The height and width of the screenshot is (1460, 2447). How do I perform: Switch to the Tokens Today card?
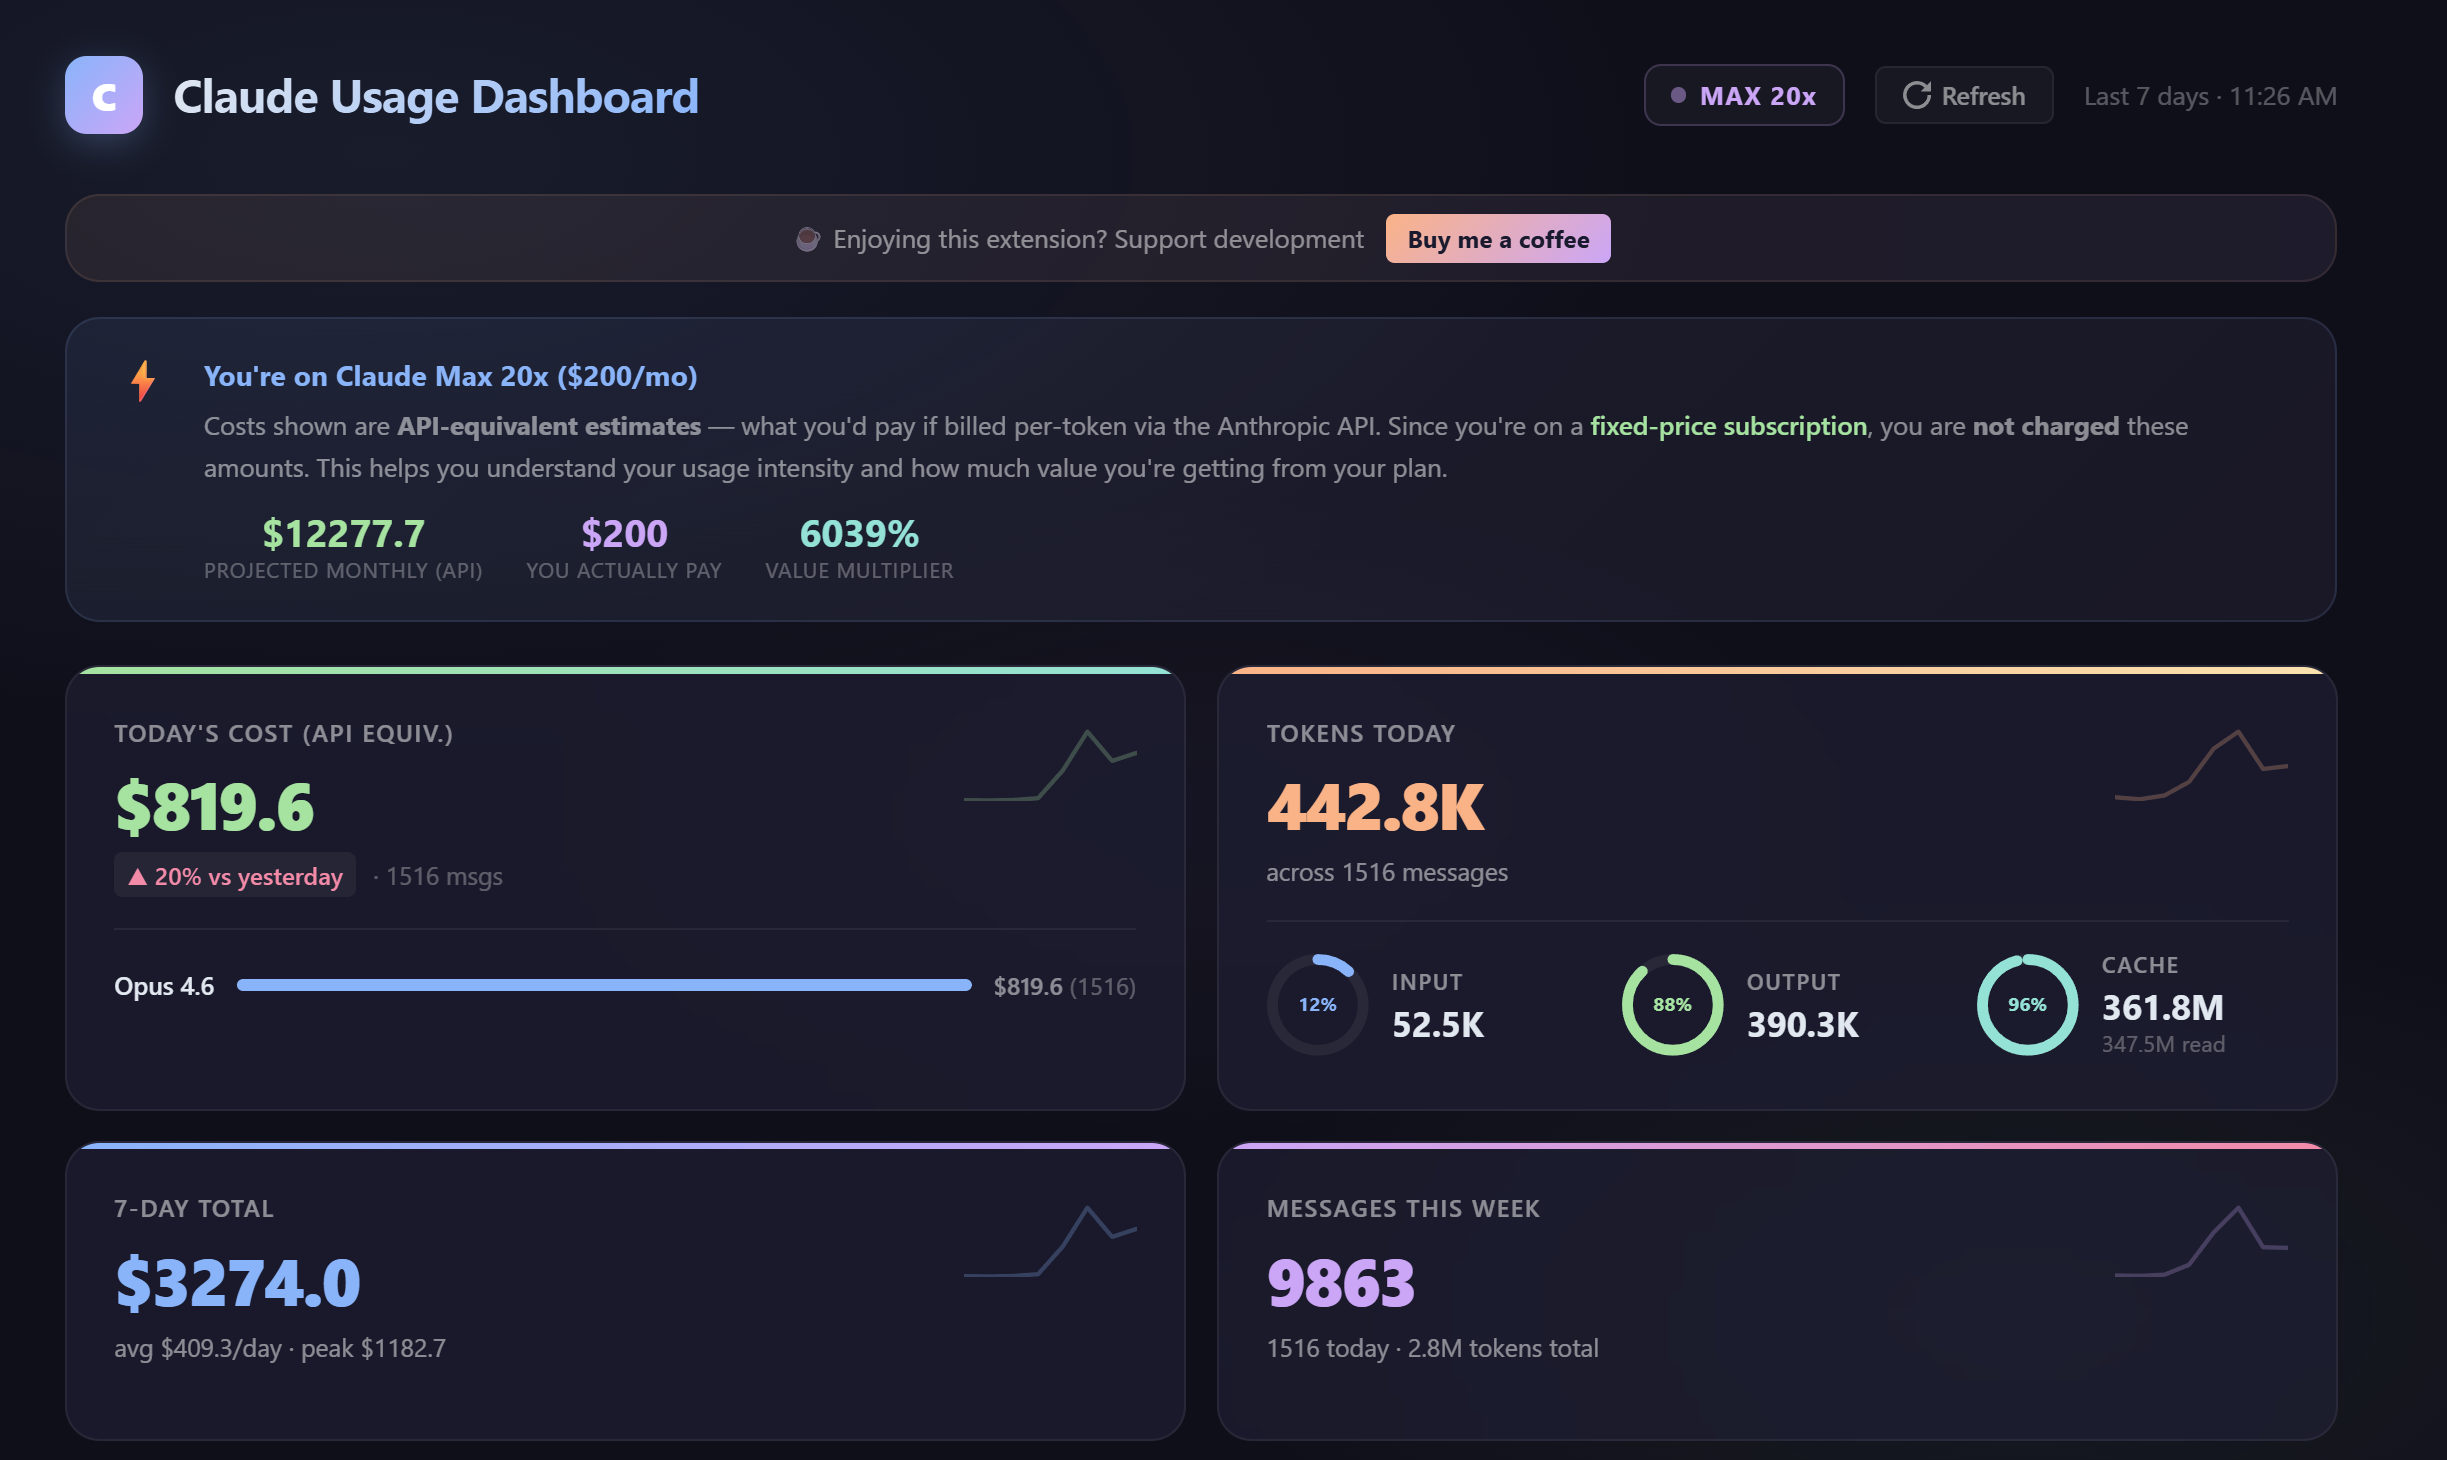1362,733
